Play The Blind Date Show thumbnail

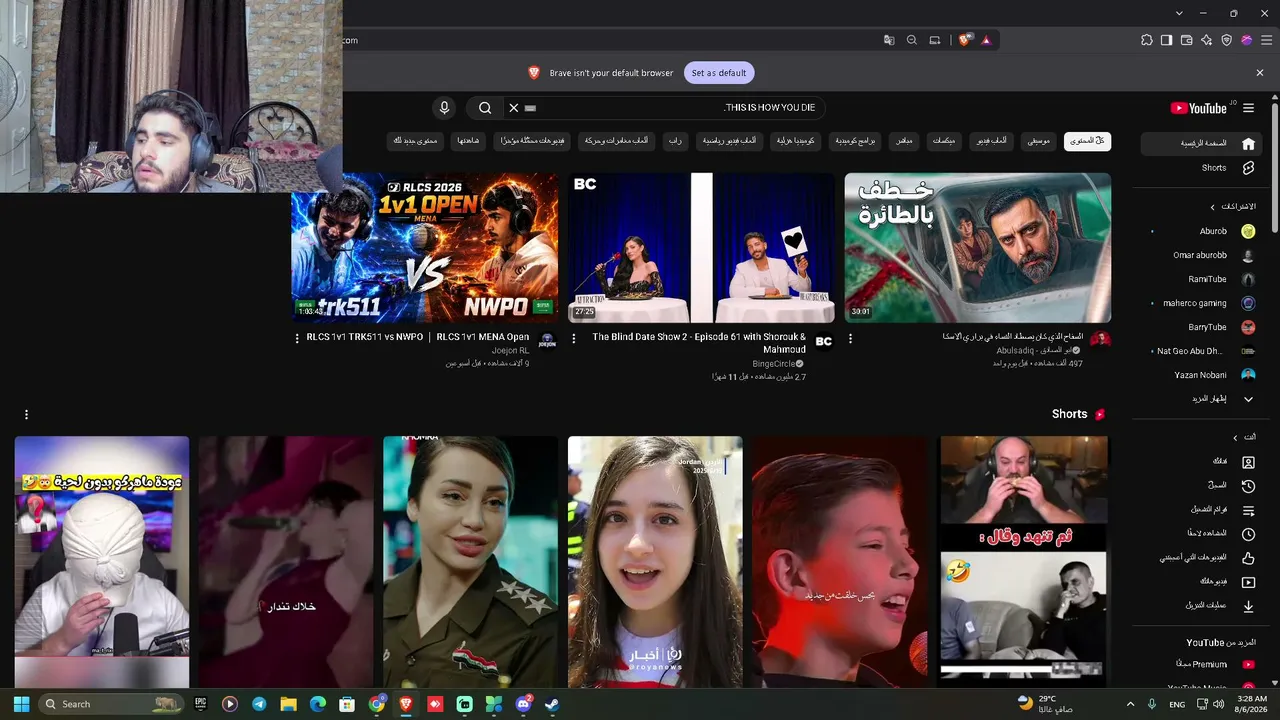(x=701, y=248)
